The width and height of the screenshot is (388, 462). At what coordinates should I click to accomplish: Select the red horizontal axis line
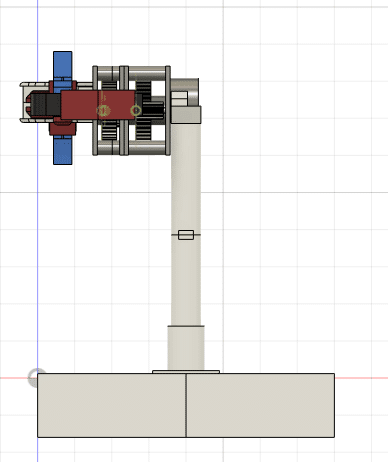pyautogui.click(x=361, y=378)
